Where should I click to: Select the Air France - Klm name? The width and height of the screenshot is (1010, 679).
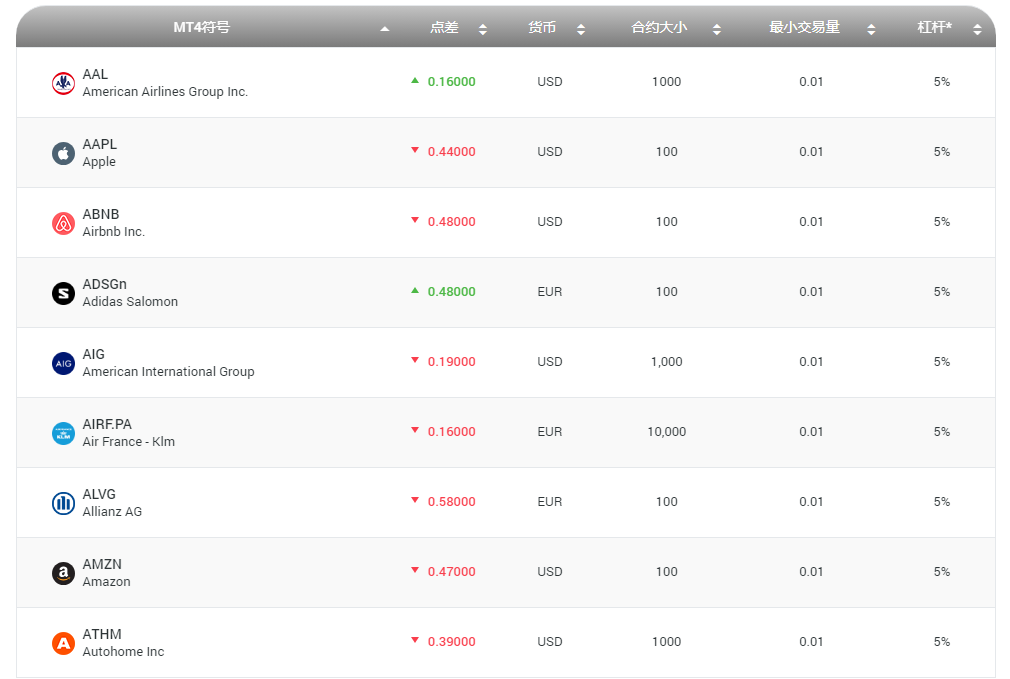tap(129, 441)
